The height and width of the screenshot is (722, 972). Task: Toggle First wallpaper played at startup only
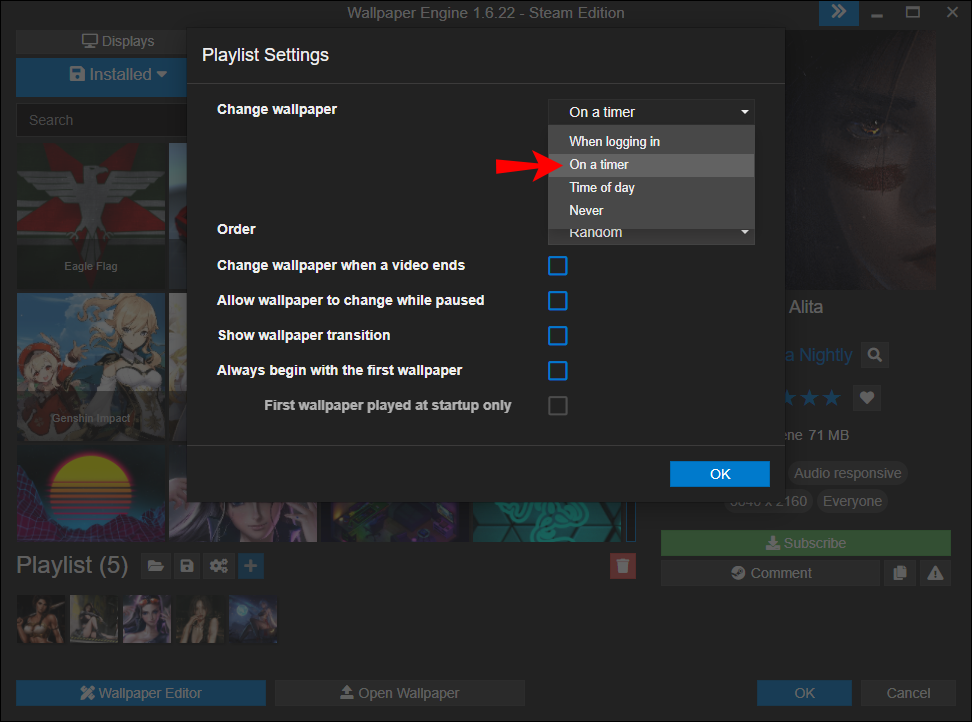click(x=557, y=406)
